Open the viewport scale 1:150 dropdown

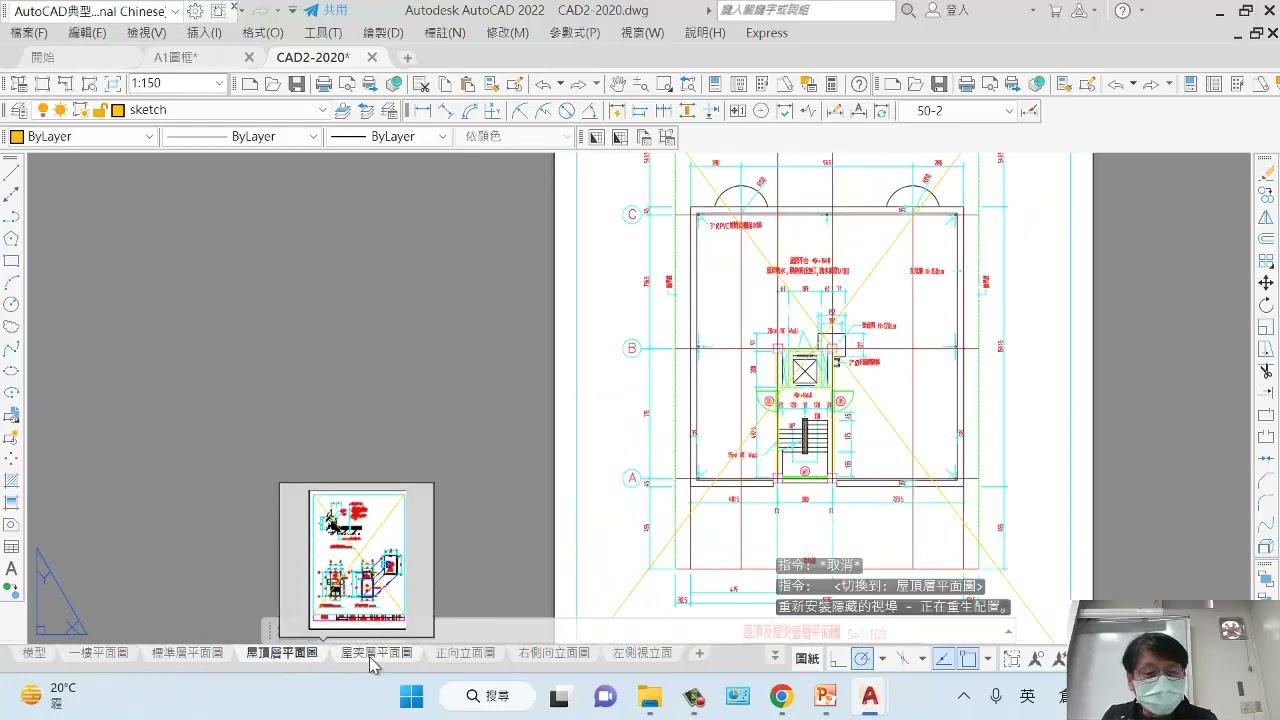(x=219, y=84)
